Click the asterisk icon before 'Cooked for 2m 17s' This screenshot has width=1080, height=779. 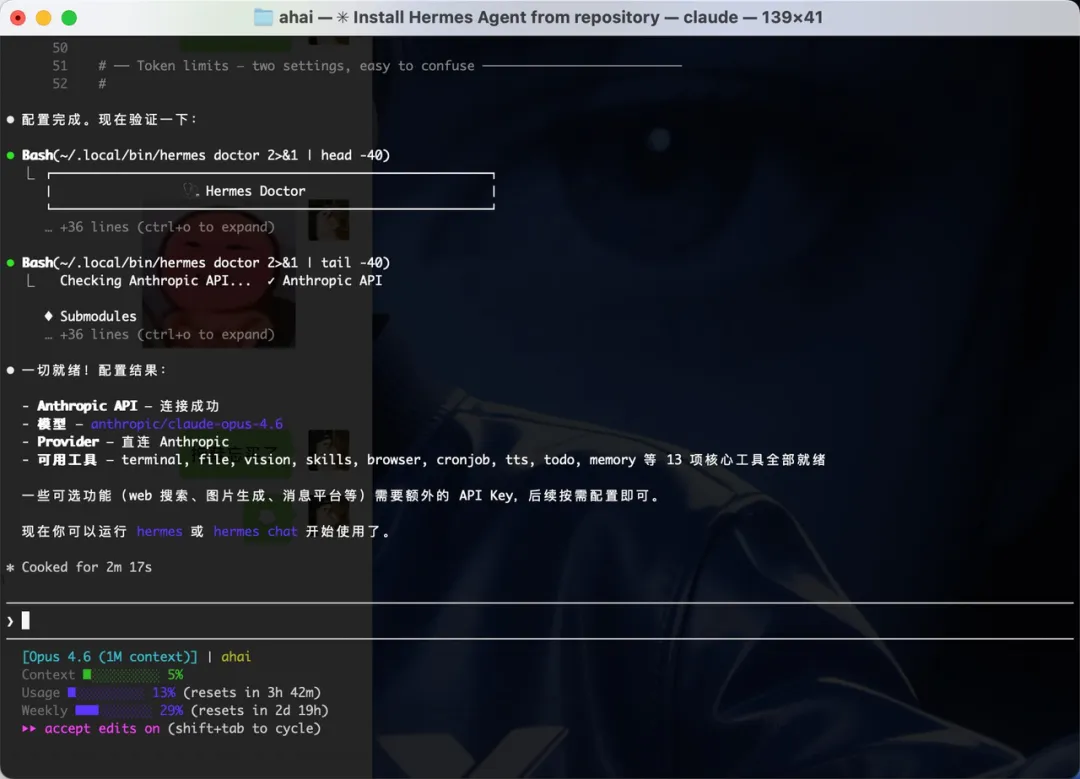coord(10,568)
